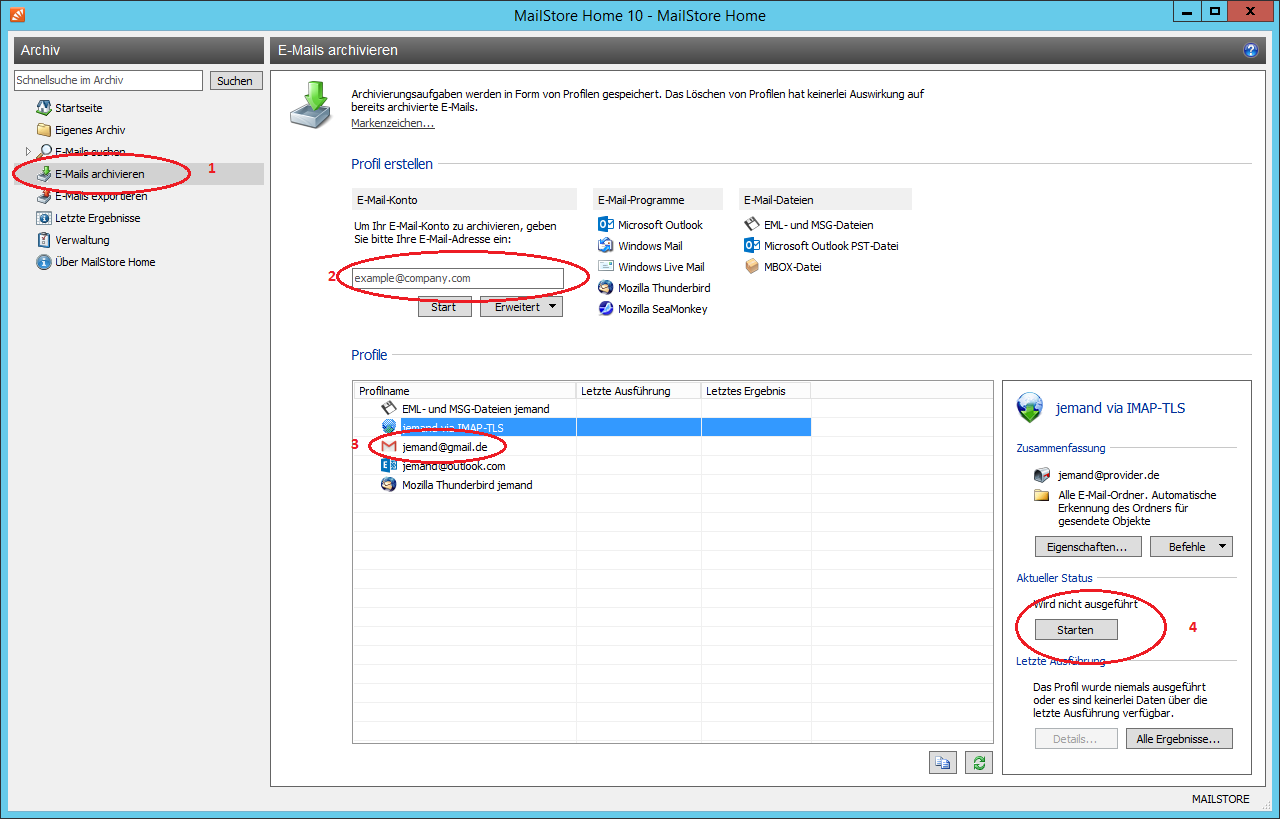This screenshot has height=819, width=1280.
Task: Click the Letztes Ergebnis column header
Action: point(756,391)
